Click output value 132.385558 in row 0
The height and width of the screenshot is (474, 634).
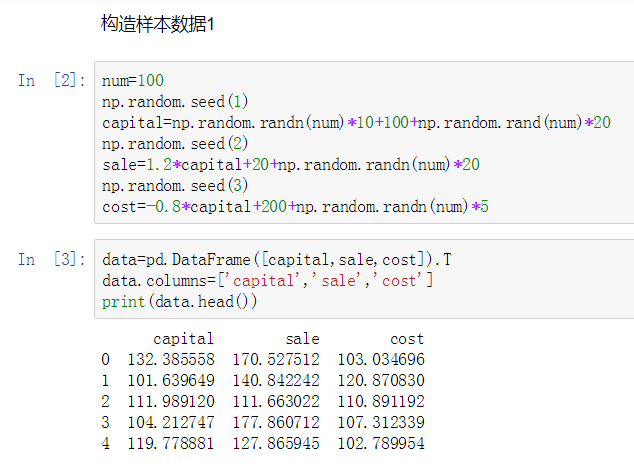(x=171, y=359)
